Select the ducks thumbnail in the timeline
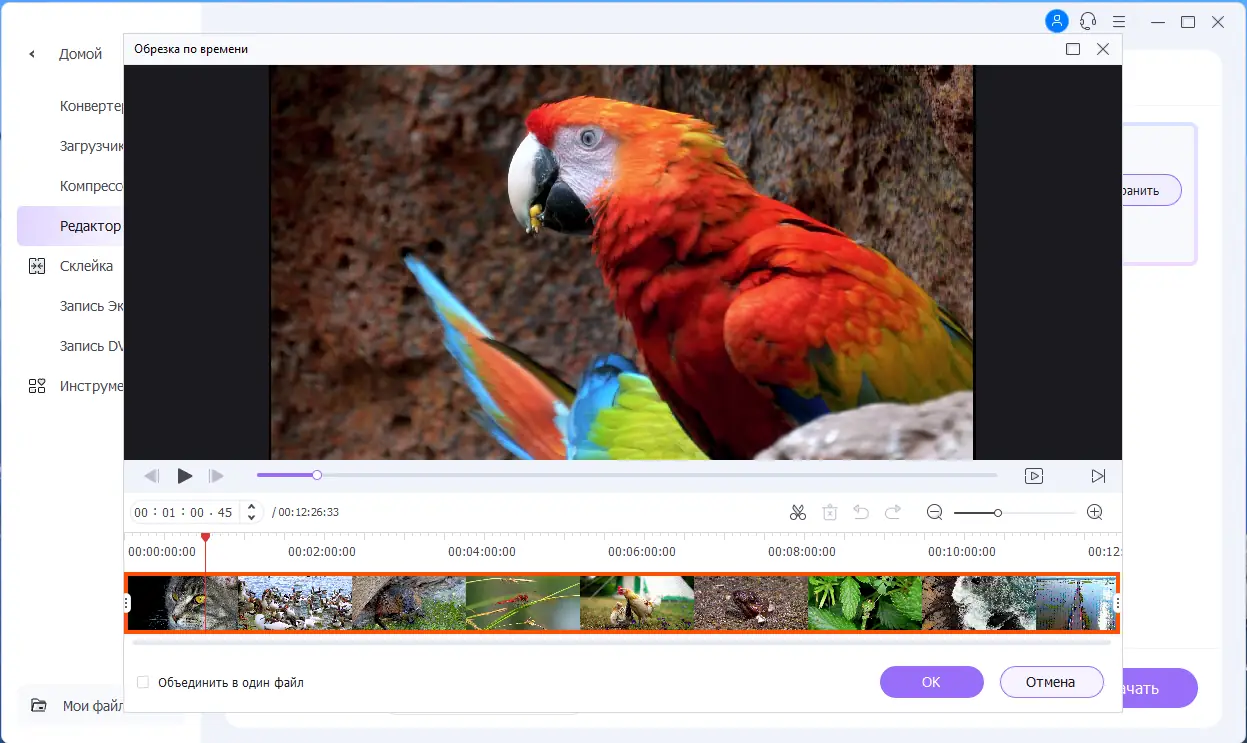1247x743 pixels. (295, 603)
